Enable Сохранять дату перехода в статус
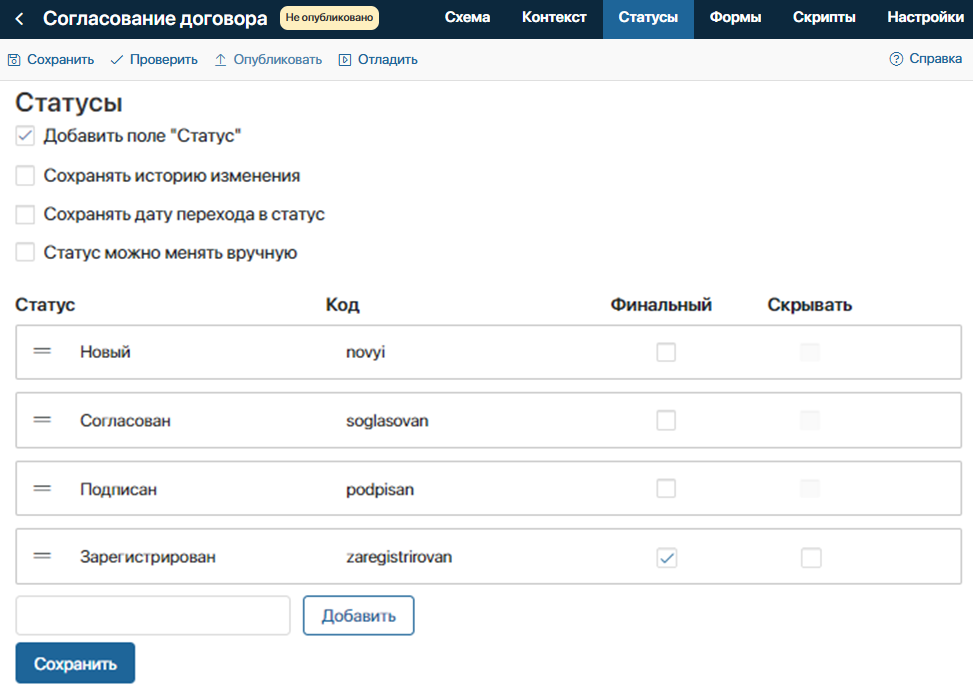The width and height of the screenshot is (973, 689). point(25,214)
